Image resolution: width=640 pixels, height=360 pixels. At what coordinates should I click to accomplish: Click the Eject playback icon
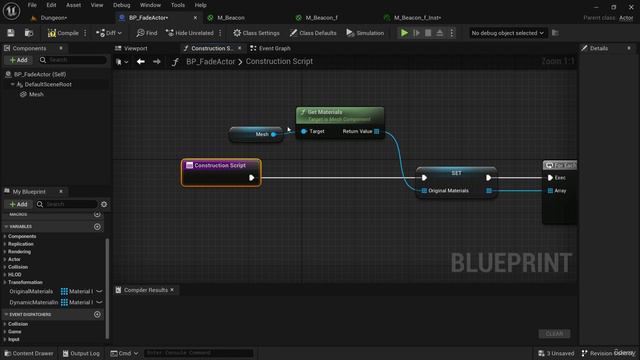coord(440,33)
